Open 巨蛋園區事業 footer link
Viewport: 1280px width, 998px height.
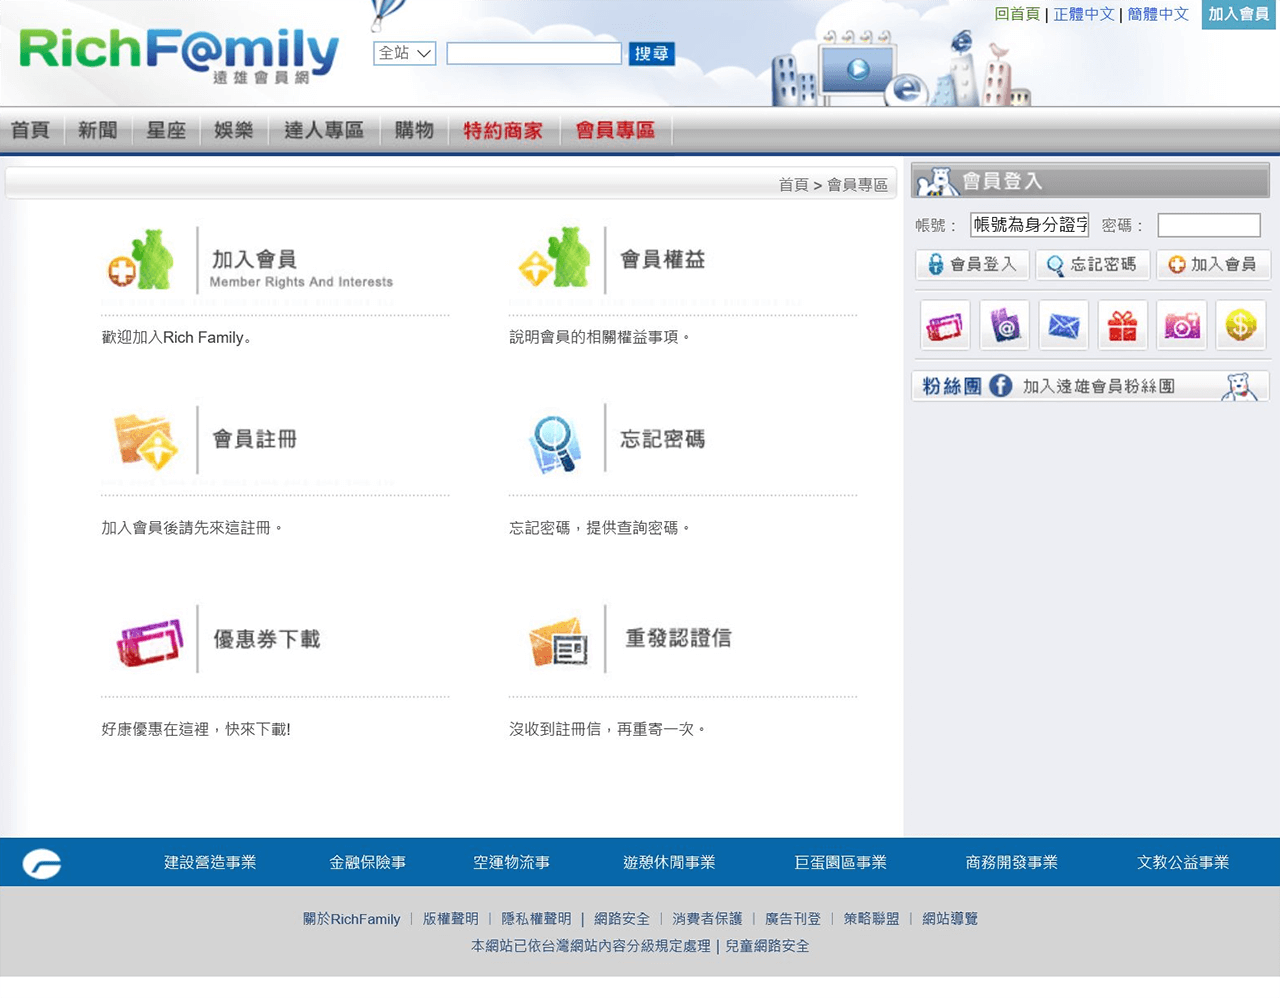click(x=840, y=862)
